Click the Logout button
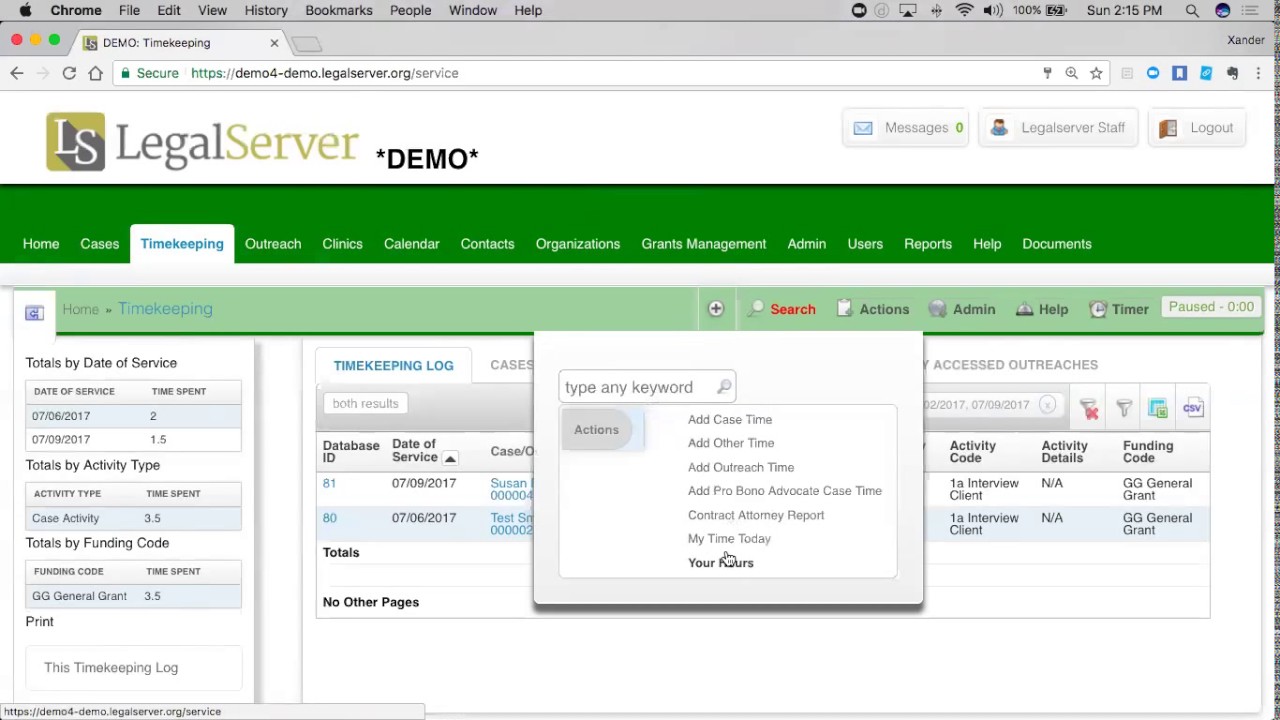1280x720 pixels. [x=1197, y=128]
